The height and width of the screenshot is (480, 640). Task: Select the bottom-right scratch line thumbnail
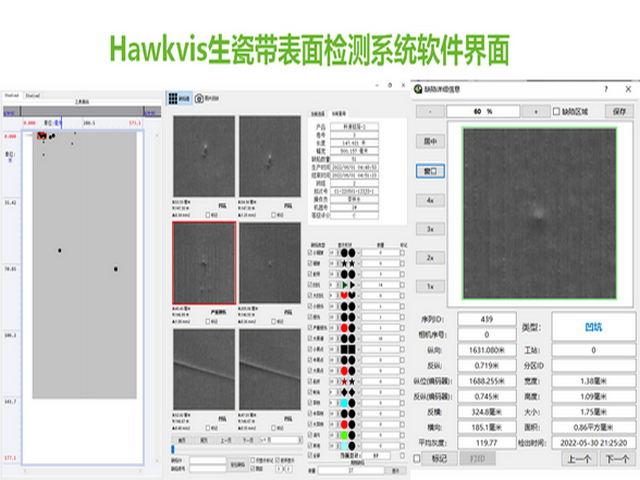tap(270, 369)
